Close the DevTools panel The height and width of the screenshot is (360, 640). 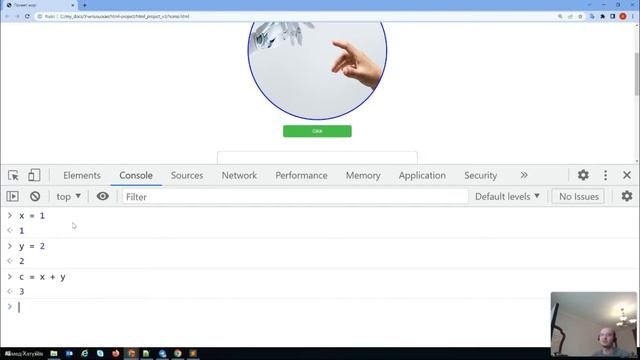627,175
